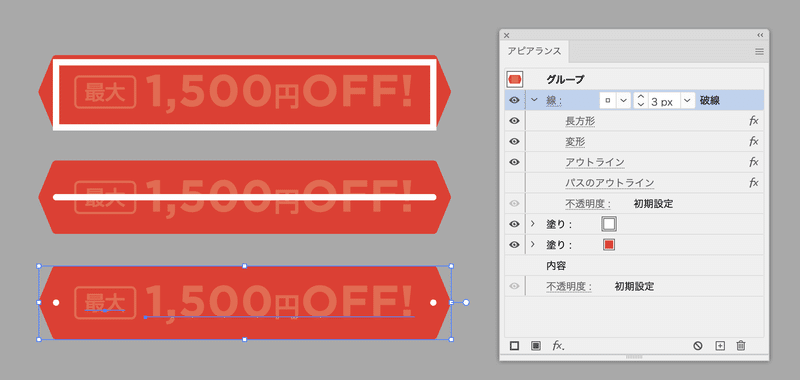This screenshot has width=800, height=380.
Task: Show the hidden パスのアウトライン effect
Action: coord(515,183)
